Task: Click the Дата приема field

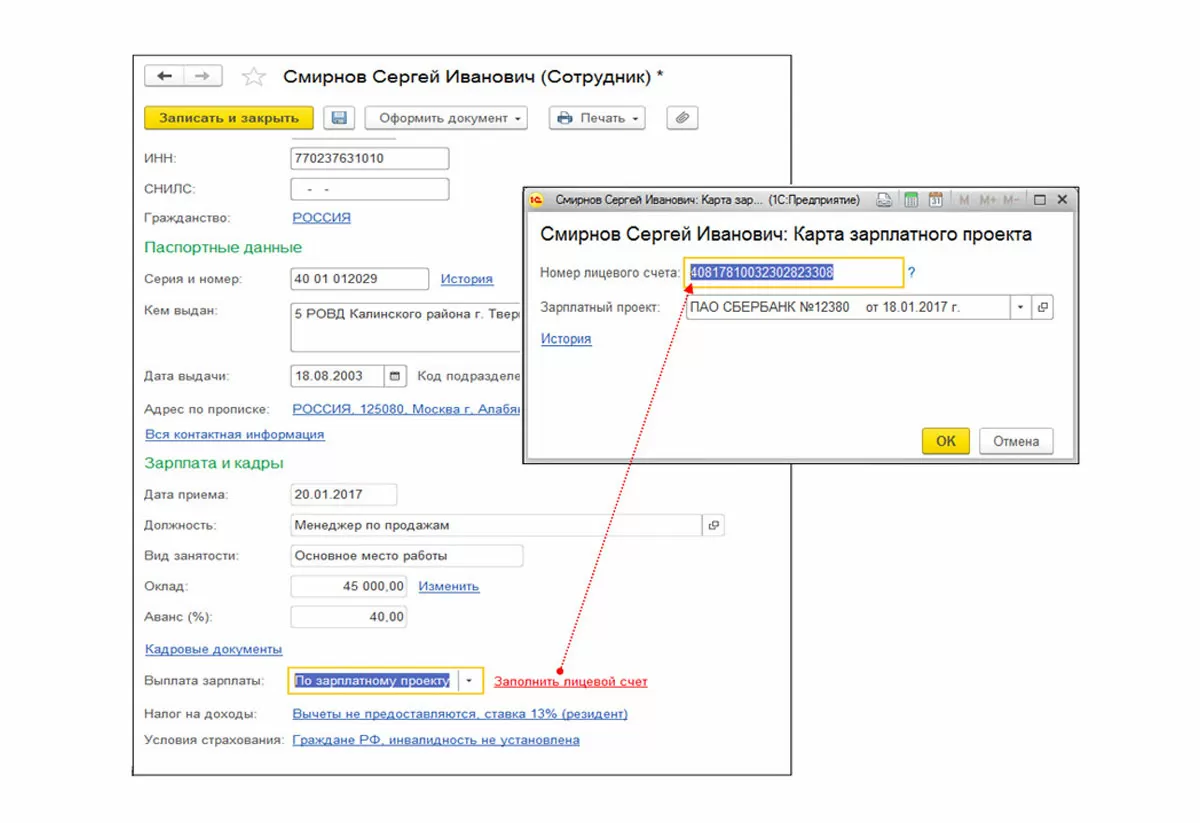Action: point(344,494)
